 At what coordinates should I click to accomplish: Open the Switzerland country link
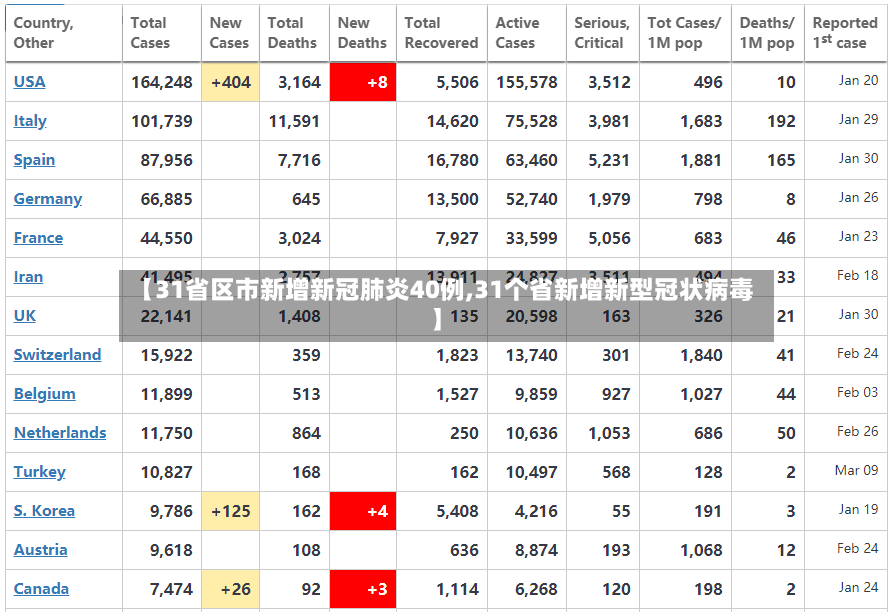pos(58,355)
